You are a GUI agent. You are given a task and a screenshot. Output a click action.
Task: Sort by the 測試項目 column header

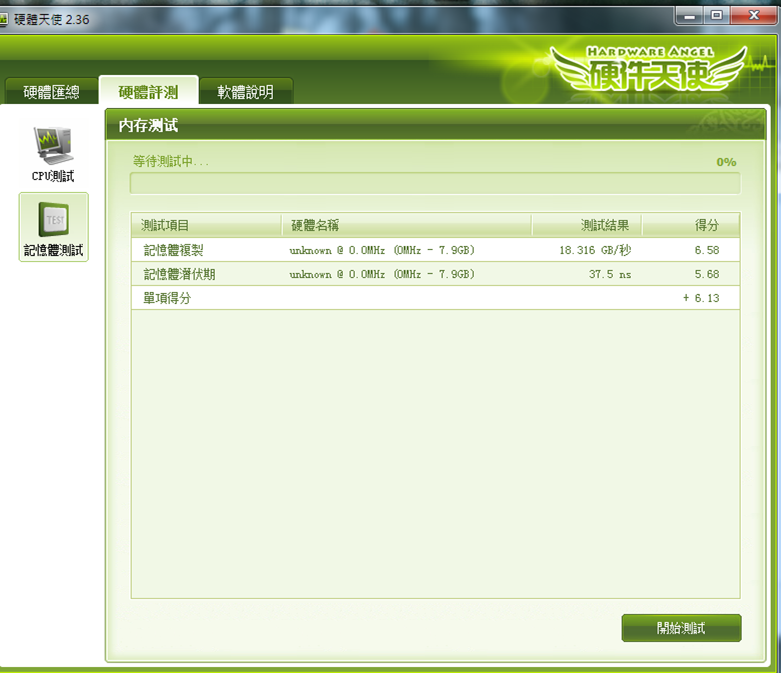[206, 225]
